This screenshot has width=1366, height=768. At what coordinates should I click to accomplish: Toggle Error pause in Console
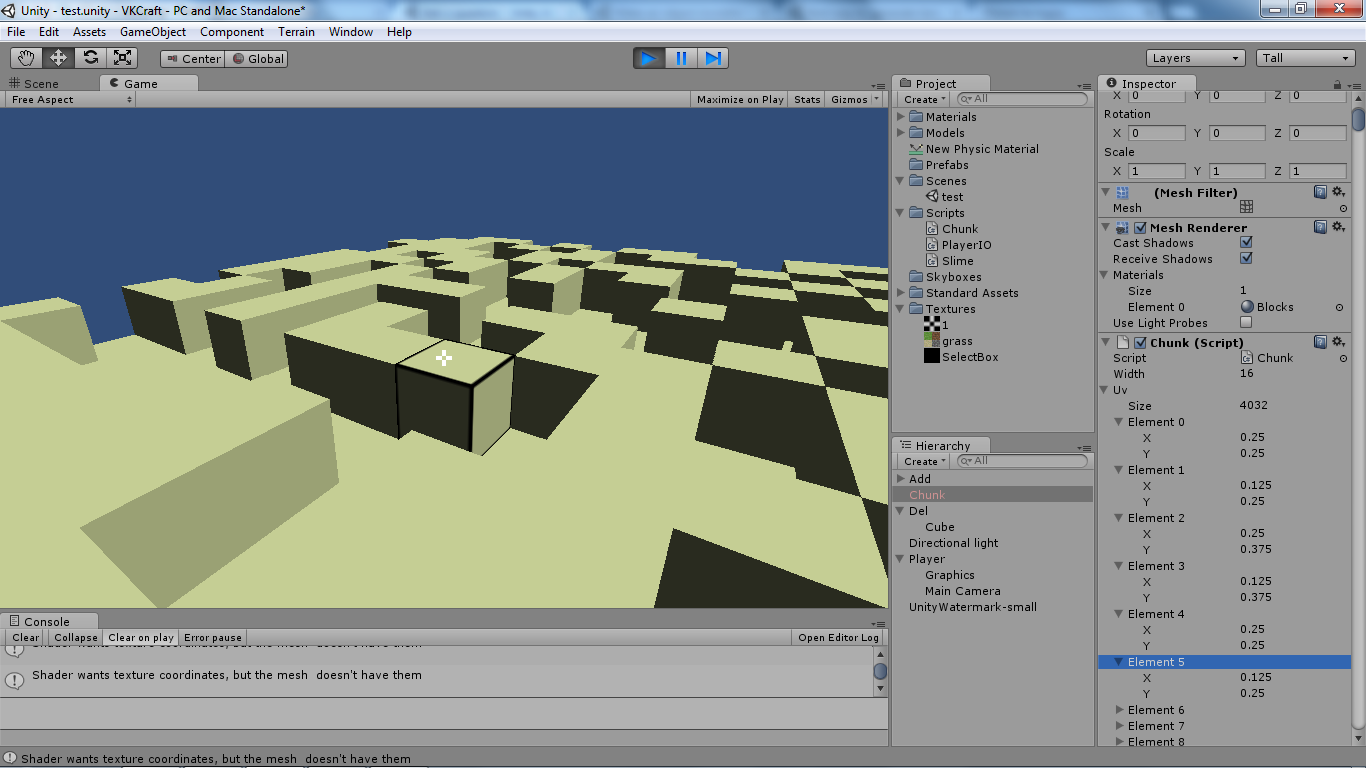point(213,637)
